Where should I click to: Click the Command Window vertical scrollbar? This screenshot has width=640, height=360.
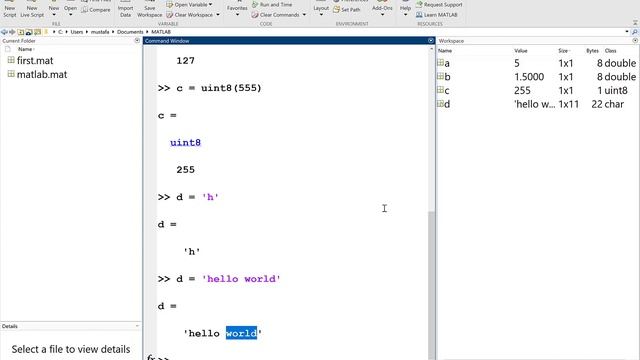click(x=431, y=286)
